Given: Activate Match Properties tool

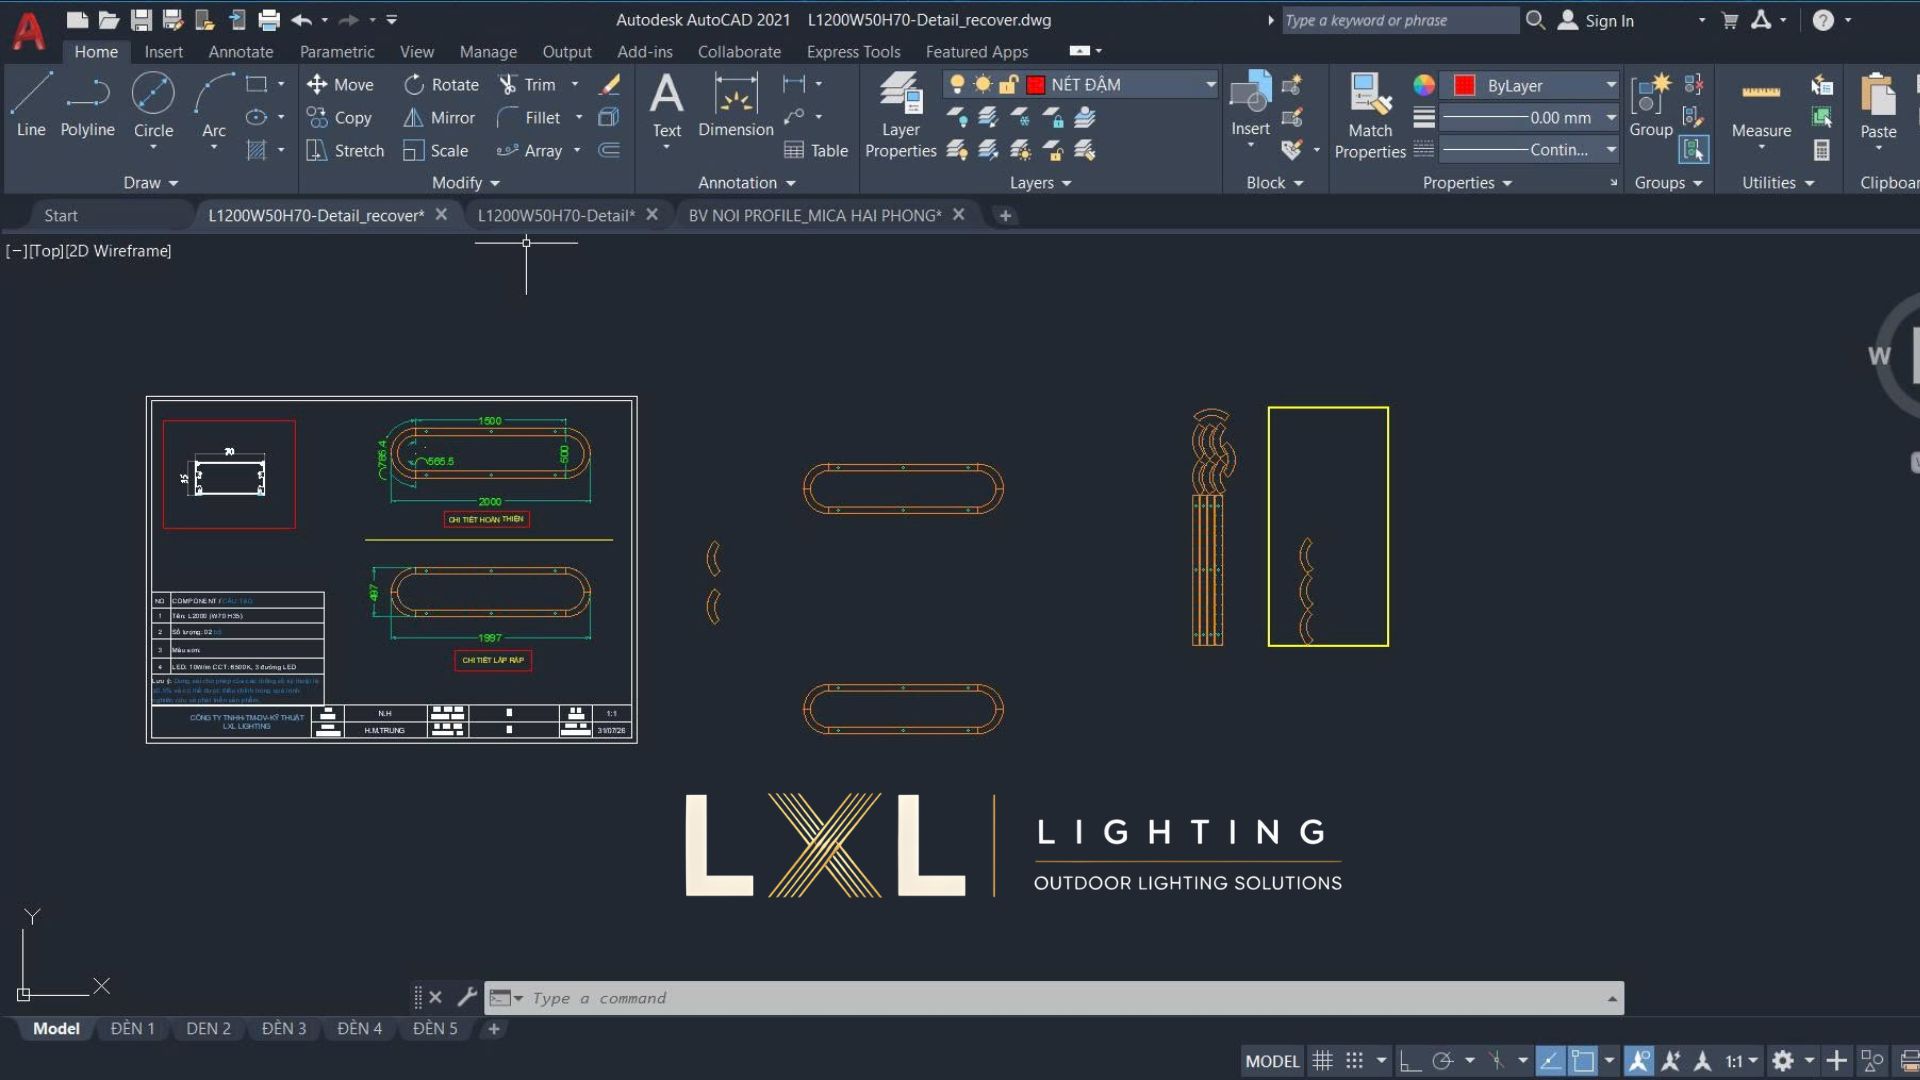Looking at the screenshot, I should point(1370,115).
